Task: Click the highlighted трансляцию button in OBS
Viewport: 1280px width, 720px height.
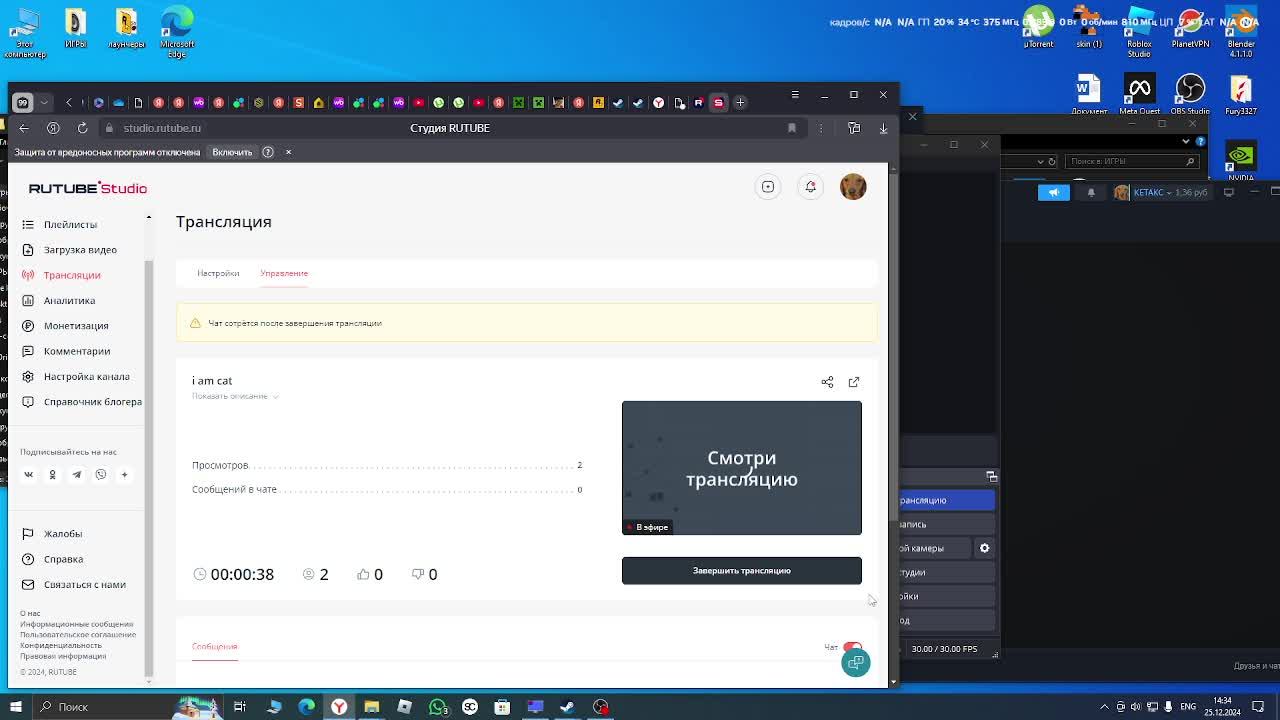Action: (947, 500)
